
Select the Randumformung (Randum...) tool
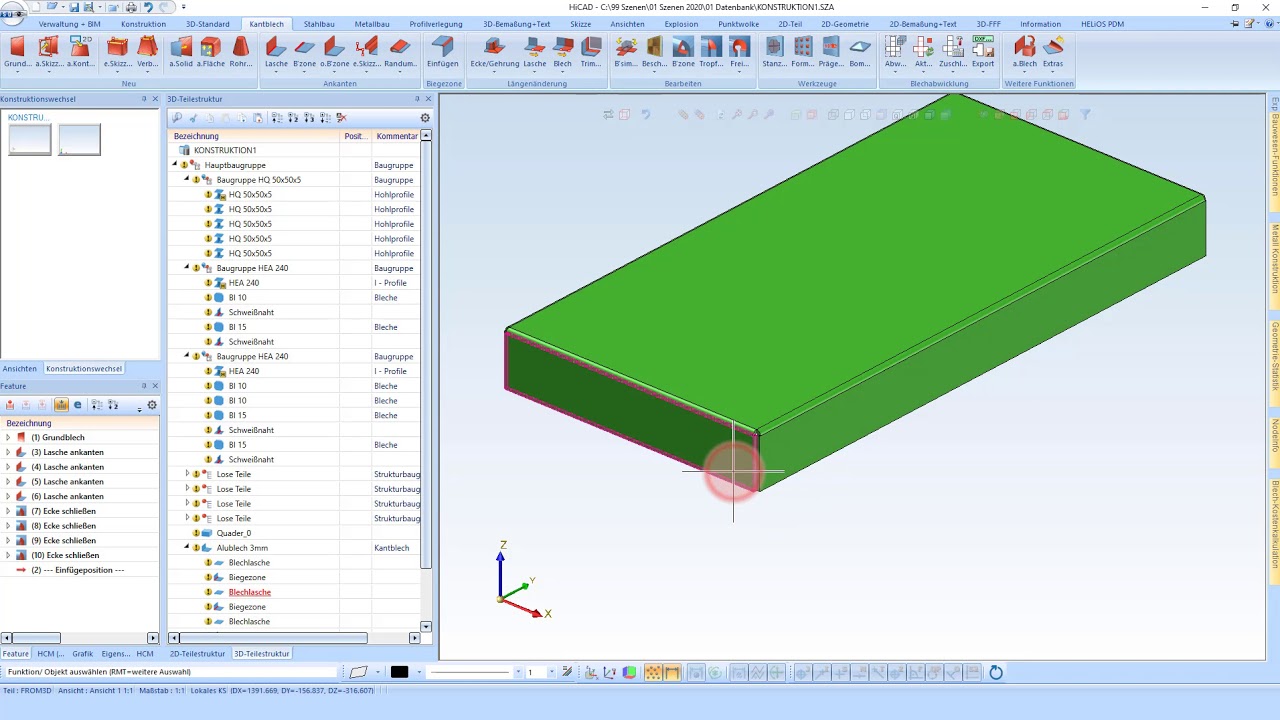(x=400, y=52)
